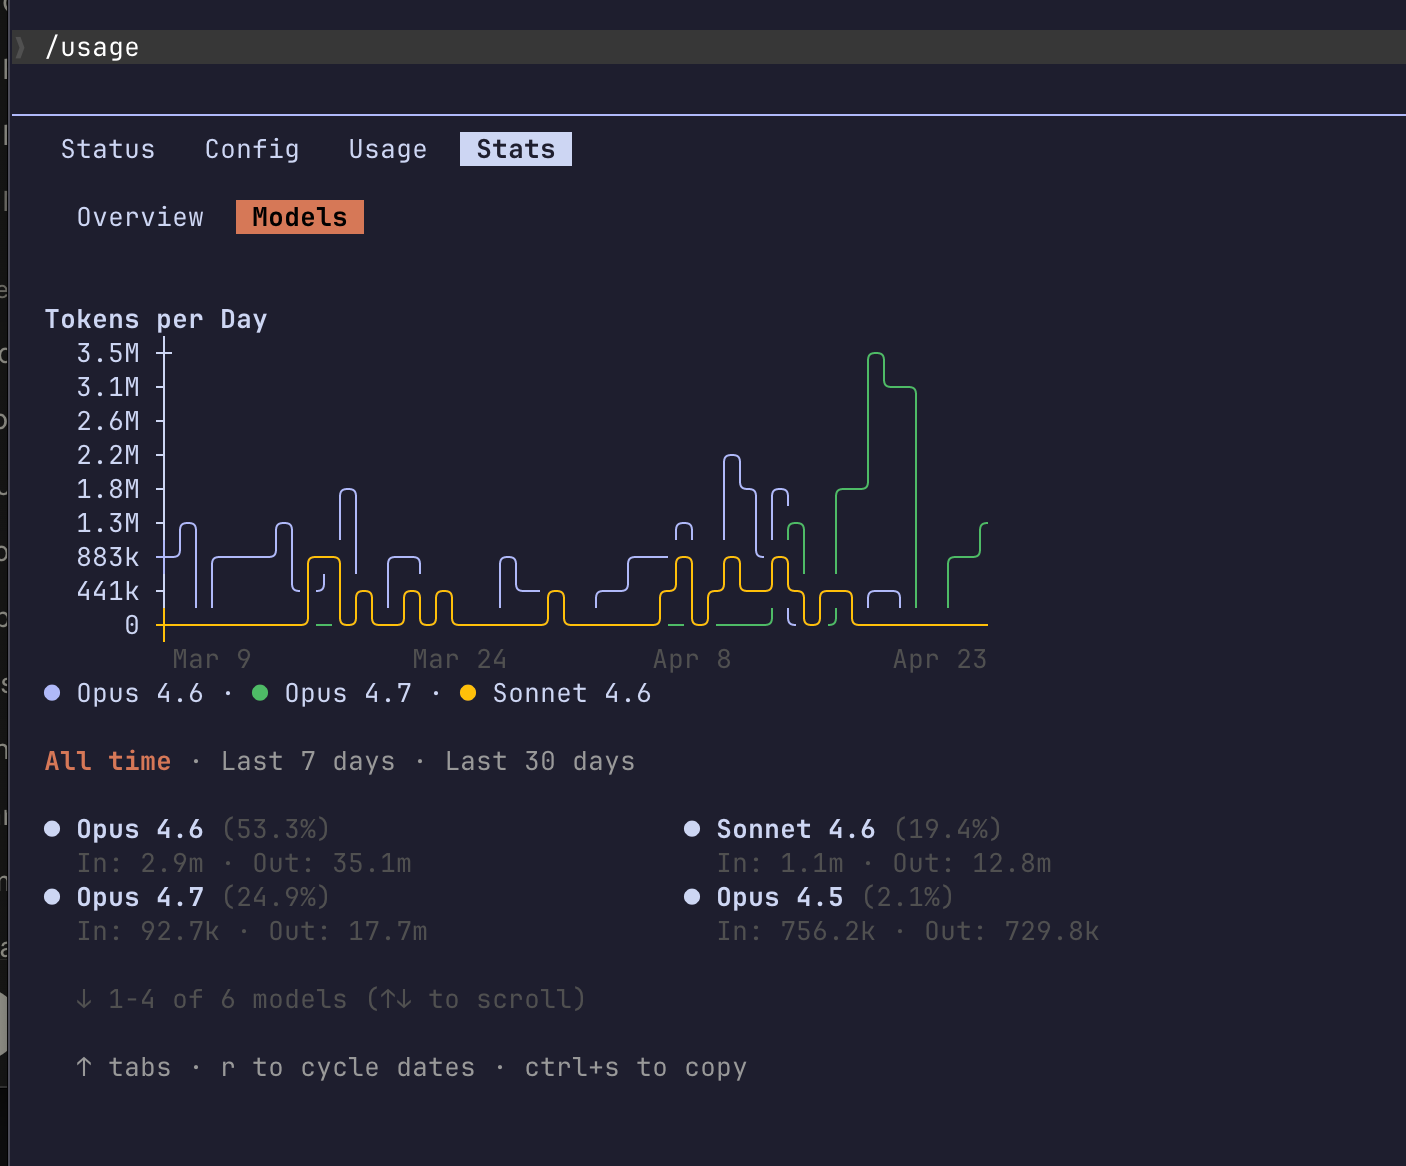Switch to the Status tab
Screen dimensions: 1406x1166
point(108,149)
